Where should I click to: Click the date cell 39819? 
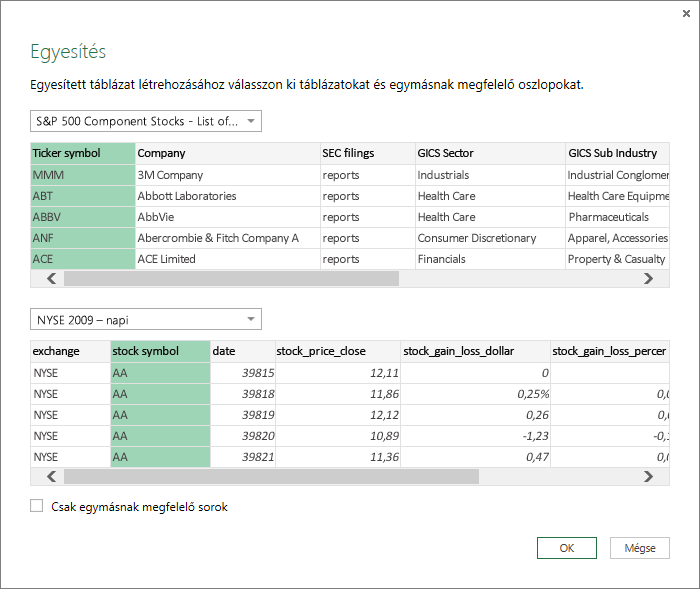pos(243,415)
